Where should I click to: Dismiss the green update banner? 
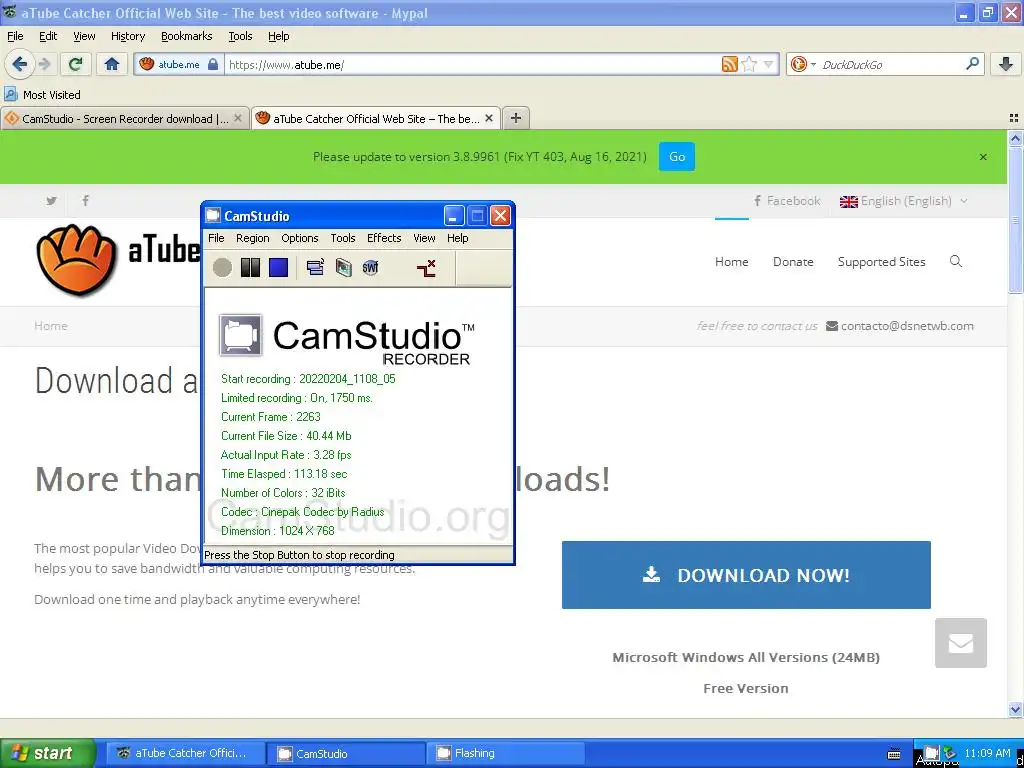coord(983,157)
